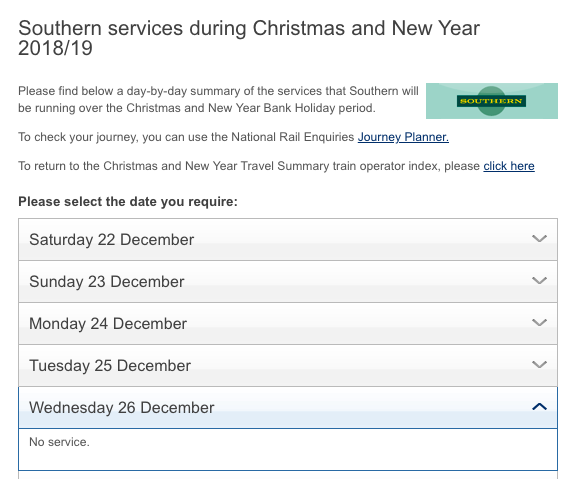Viewport: 573px width, 479px height.
Task: Open the Monday 24 December section
Action: (288, 324)
